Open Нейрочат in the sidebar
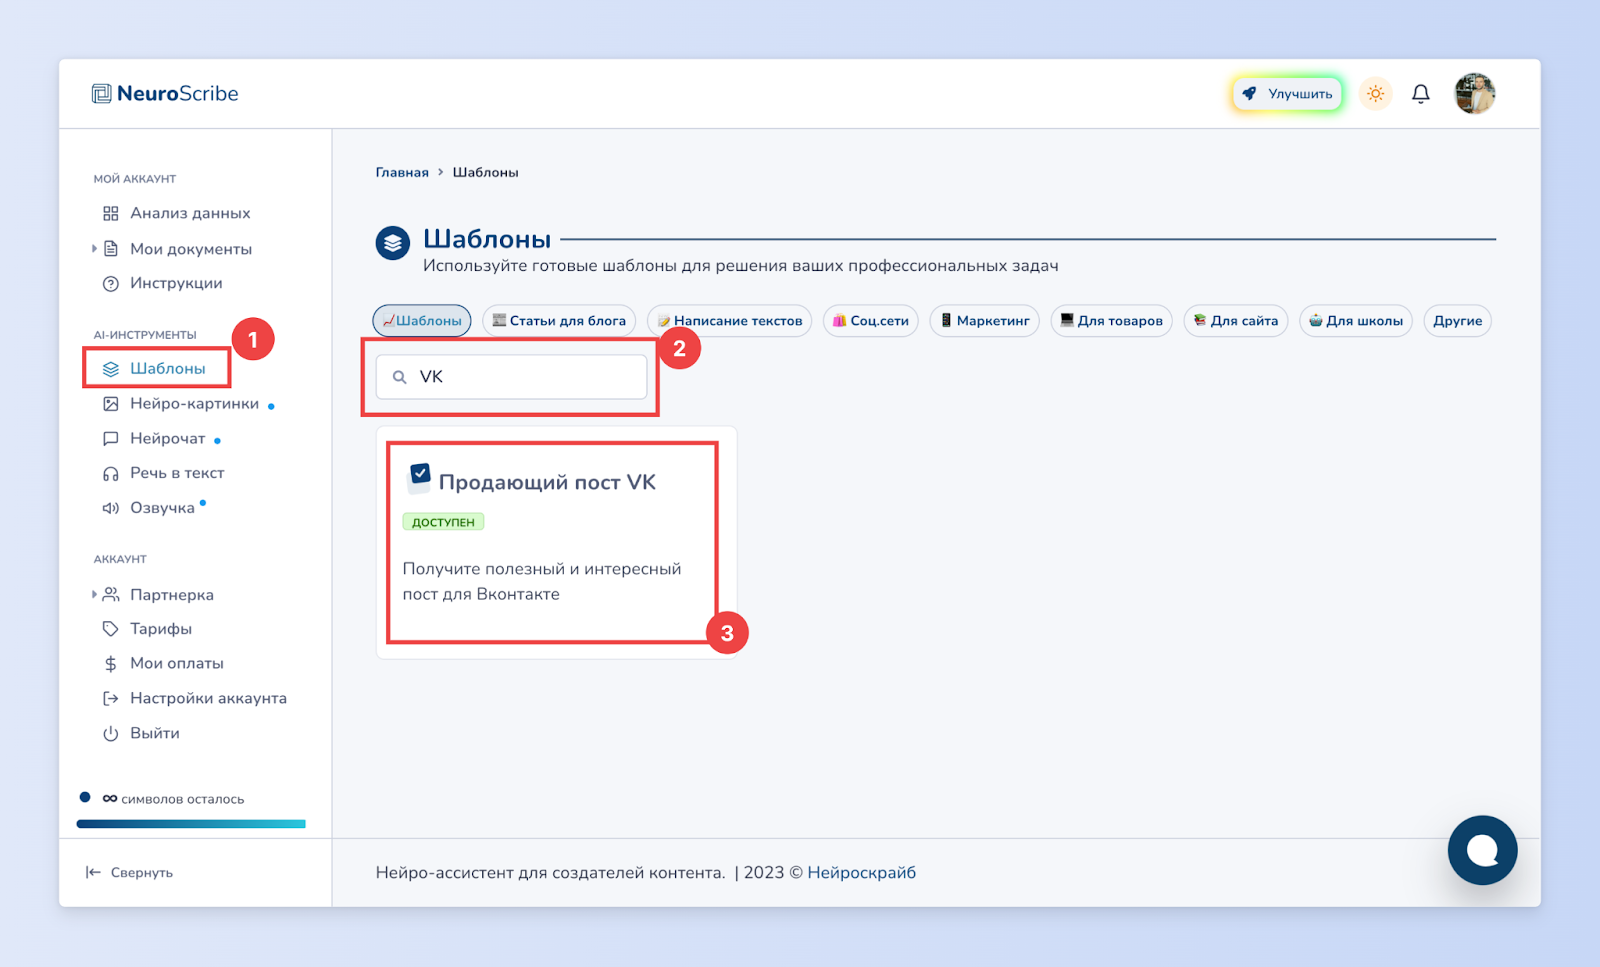 154,439
